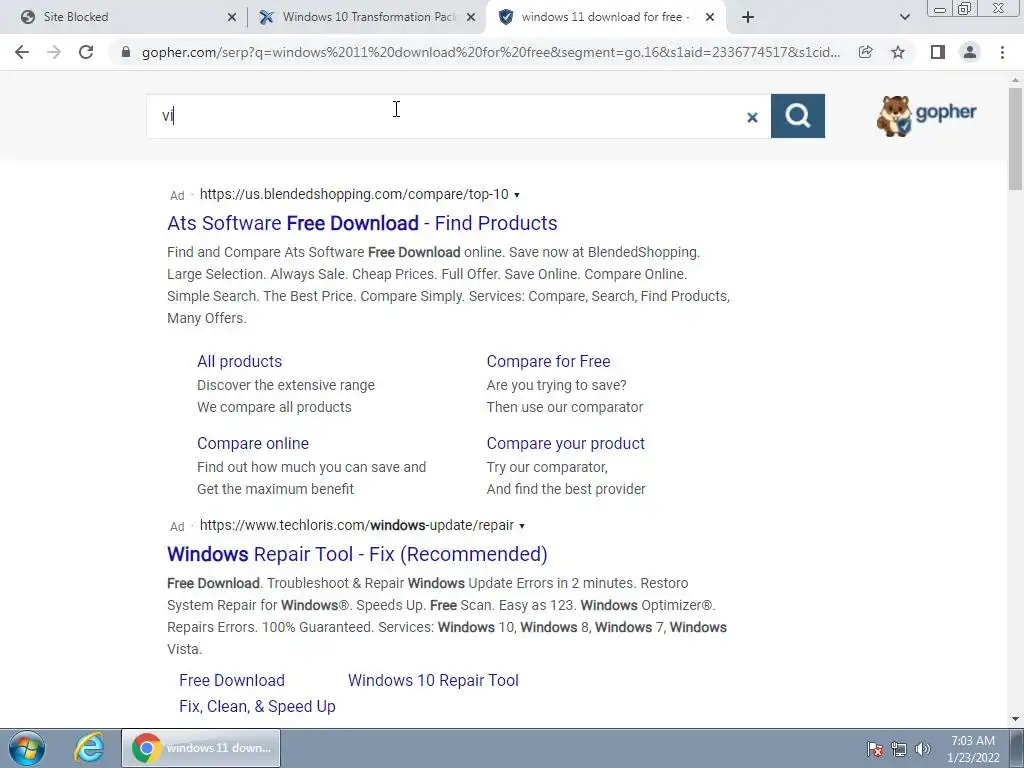
Task: Close windows 11 download tab
Action: pyautogui.click(x=710, y=17)
